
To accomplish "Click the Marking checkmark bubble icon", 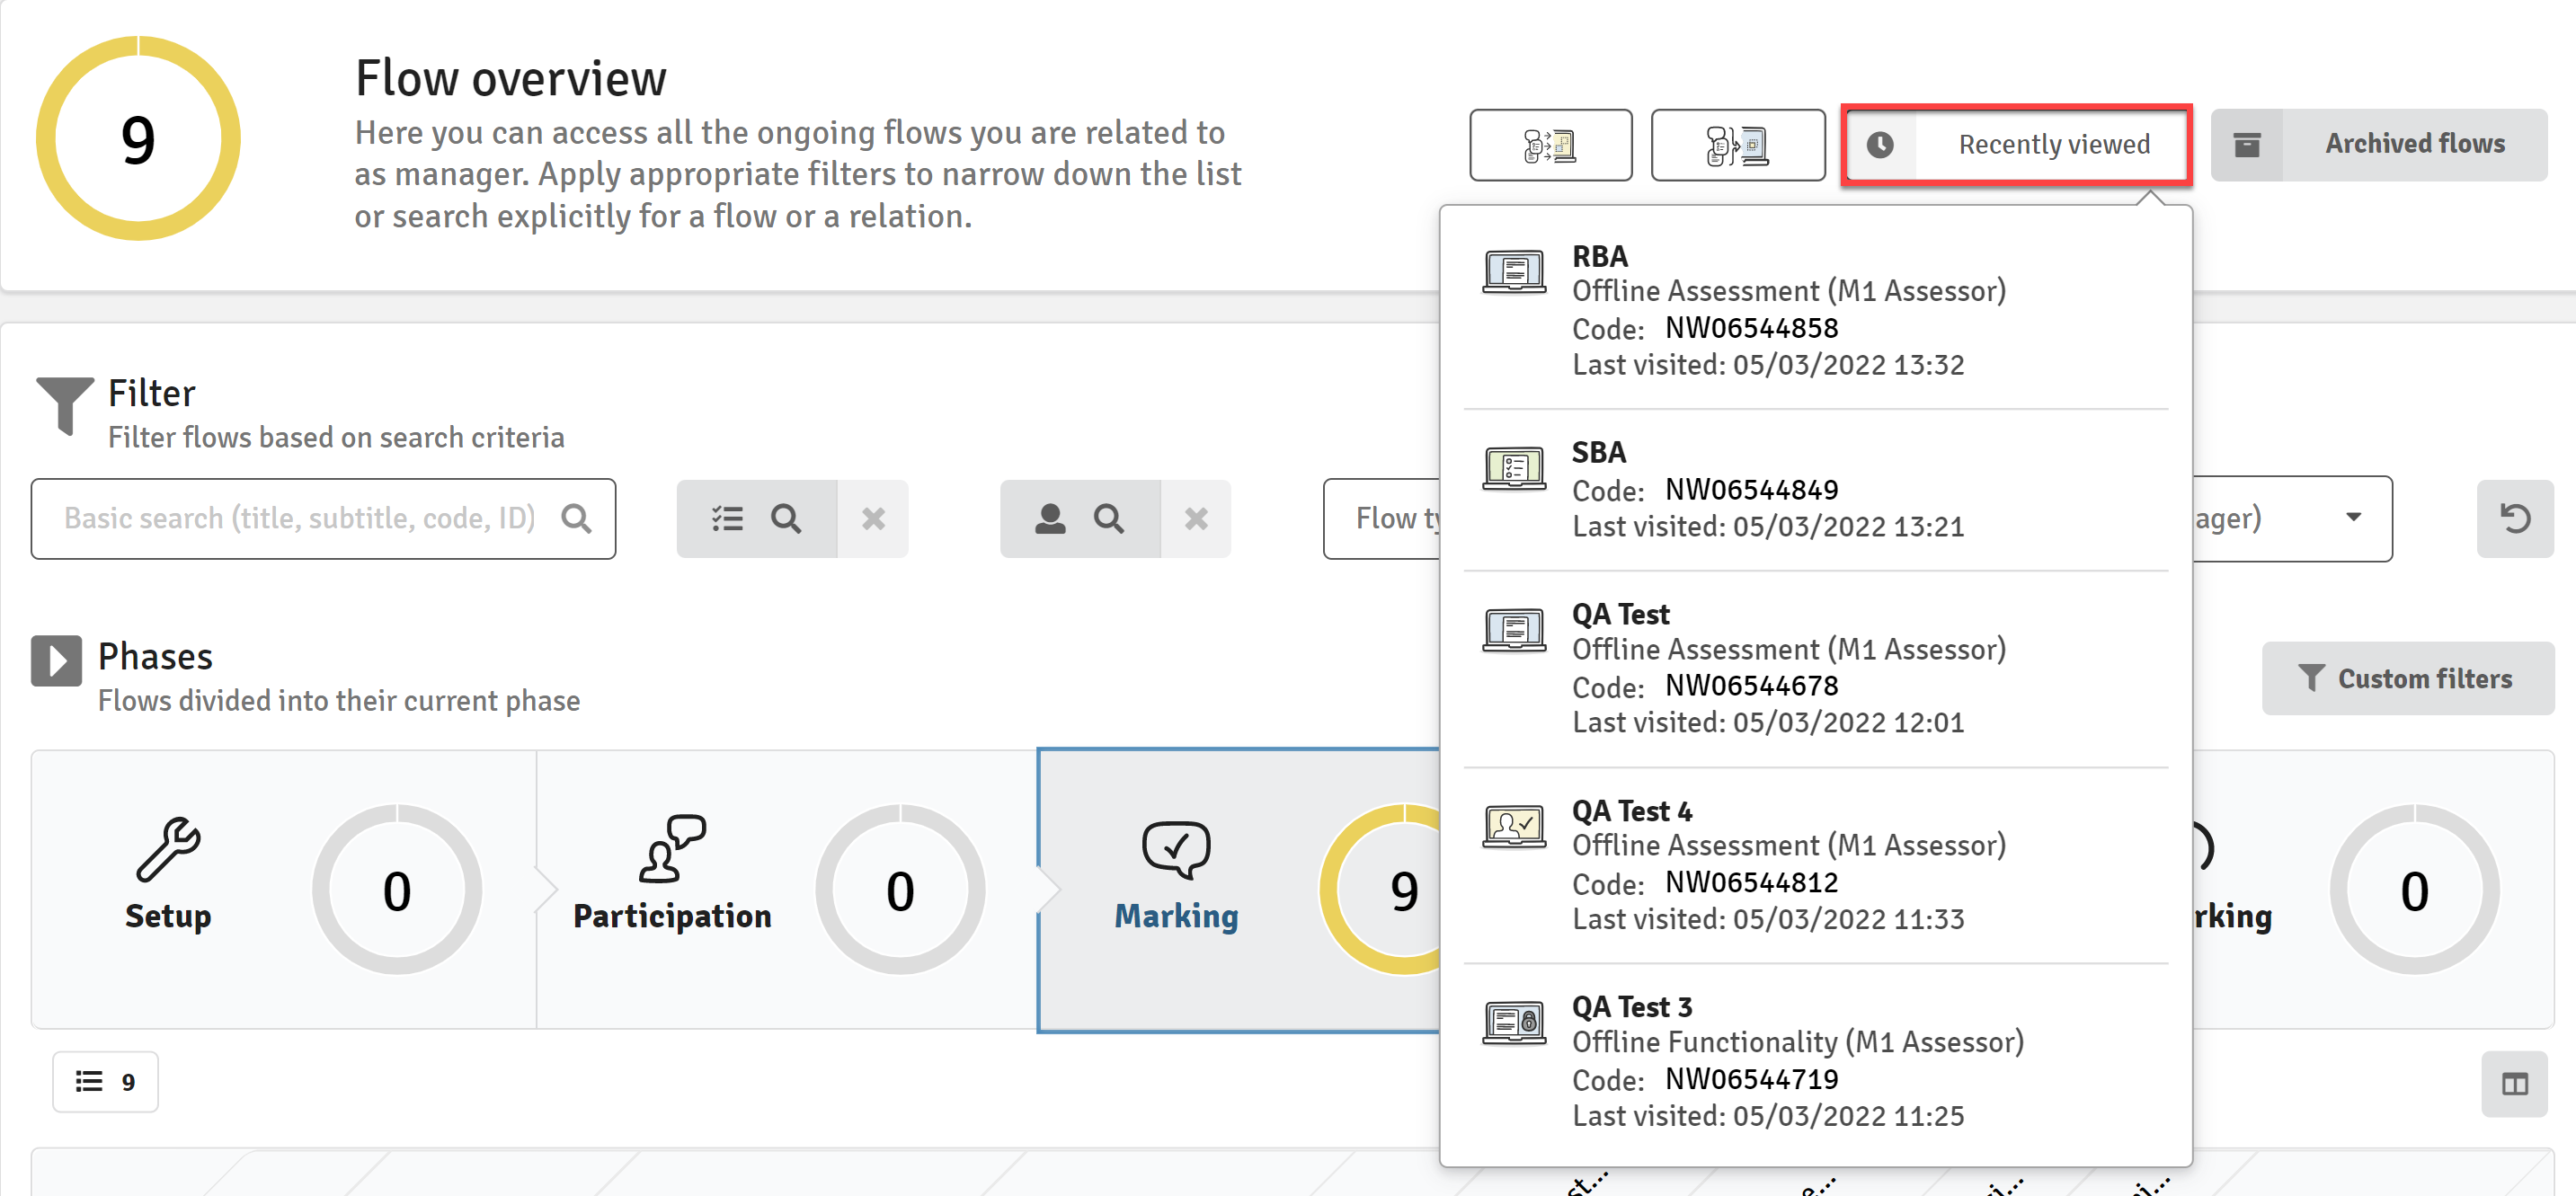I will (x=1176, y=850).
